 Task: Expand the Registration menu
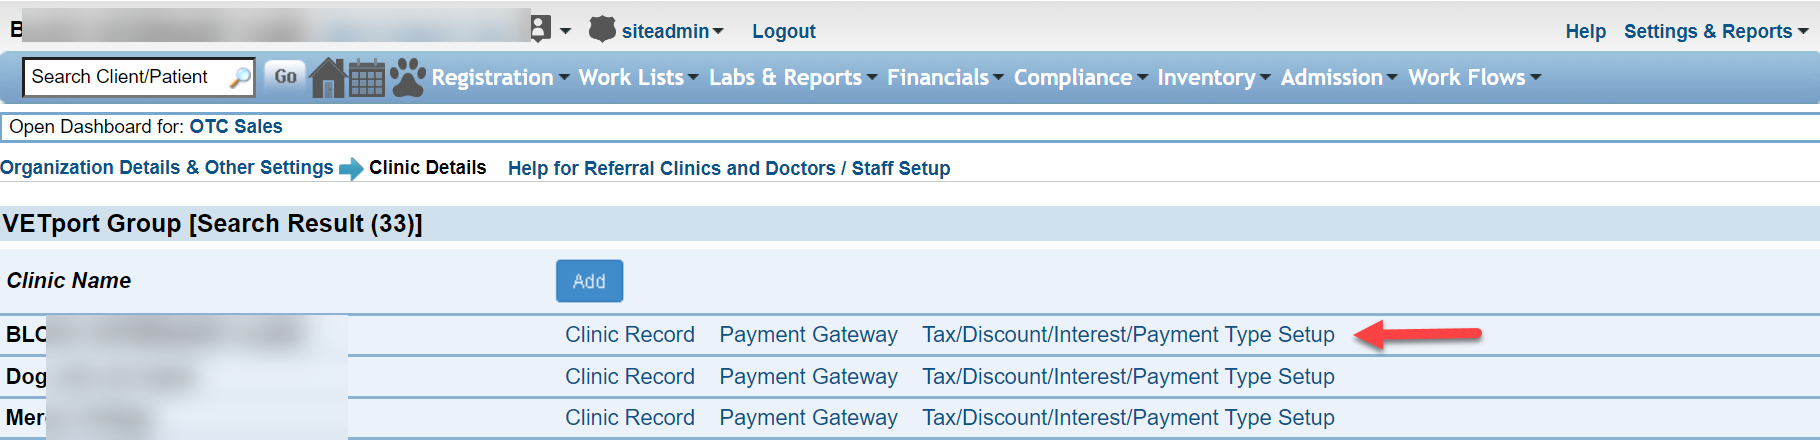500,77
